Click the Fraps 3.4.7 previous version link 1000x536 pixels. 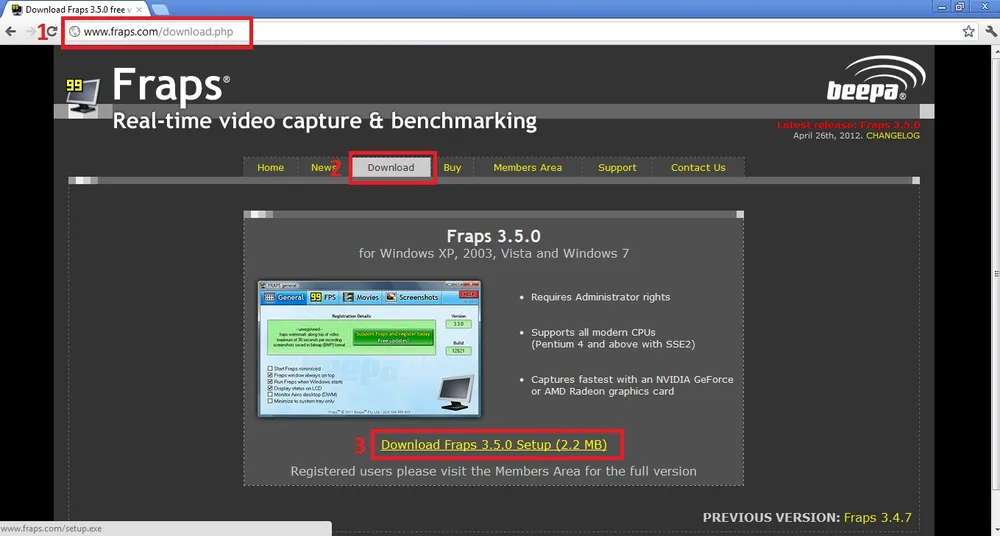[x=877, y=518]
